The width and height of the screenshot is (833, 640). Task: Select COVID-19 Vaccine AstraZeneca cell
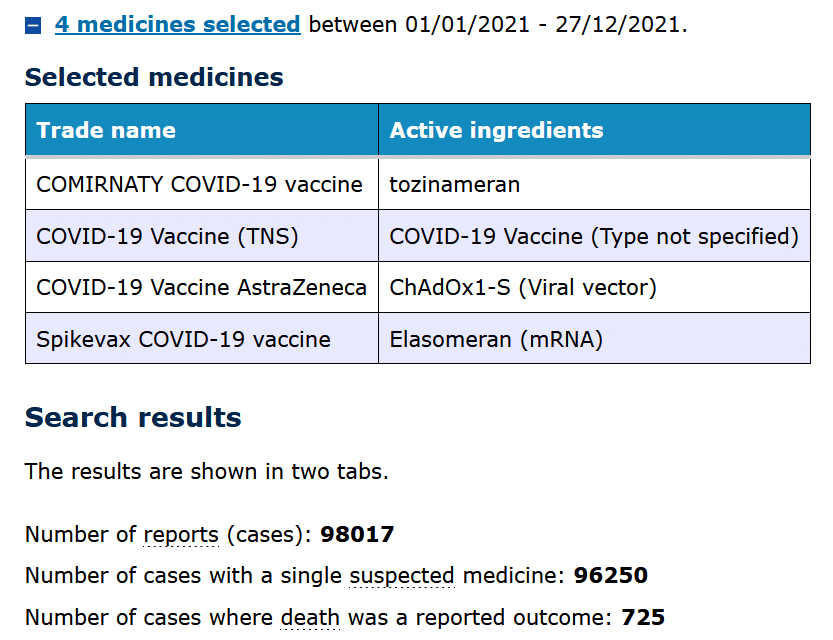[202, 287]
